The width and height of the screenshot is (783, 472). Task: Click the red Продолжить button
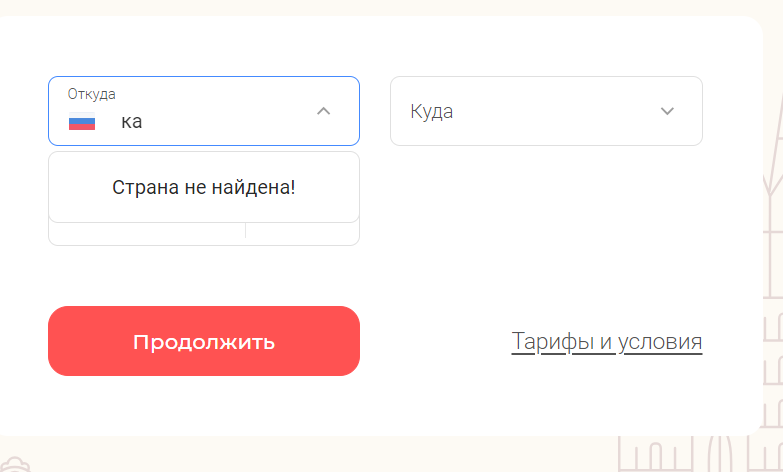204,341
